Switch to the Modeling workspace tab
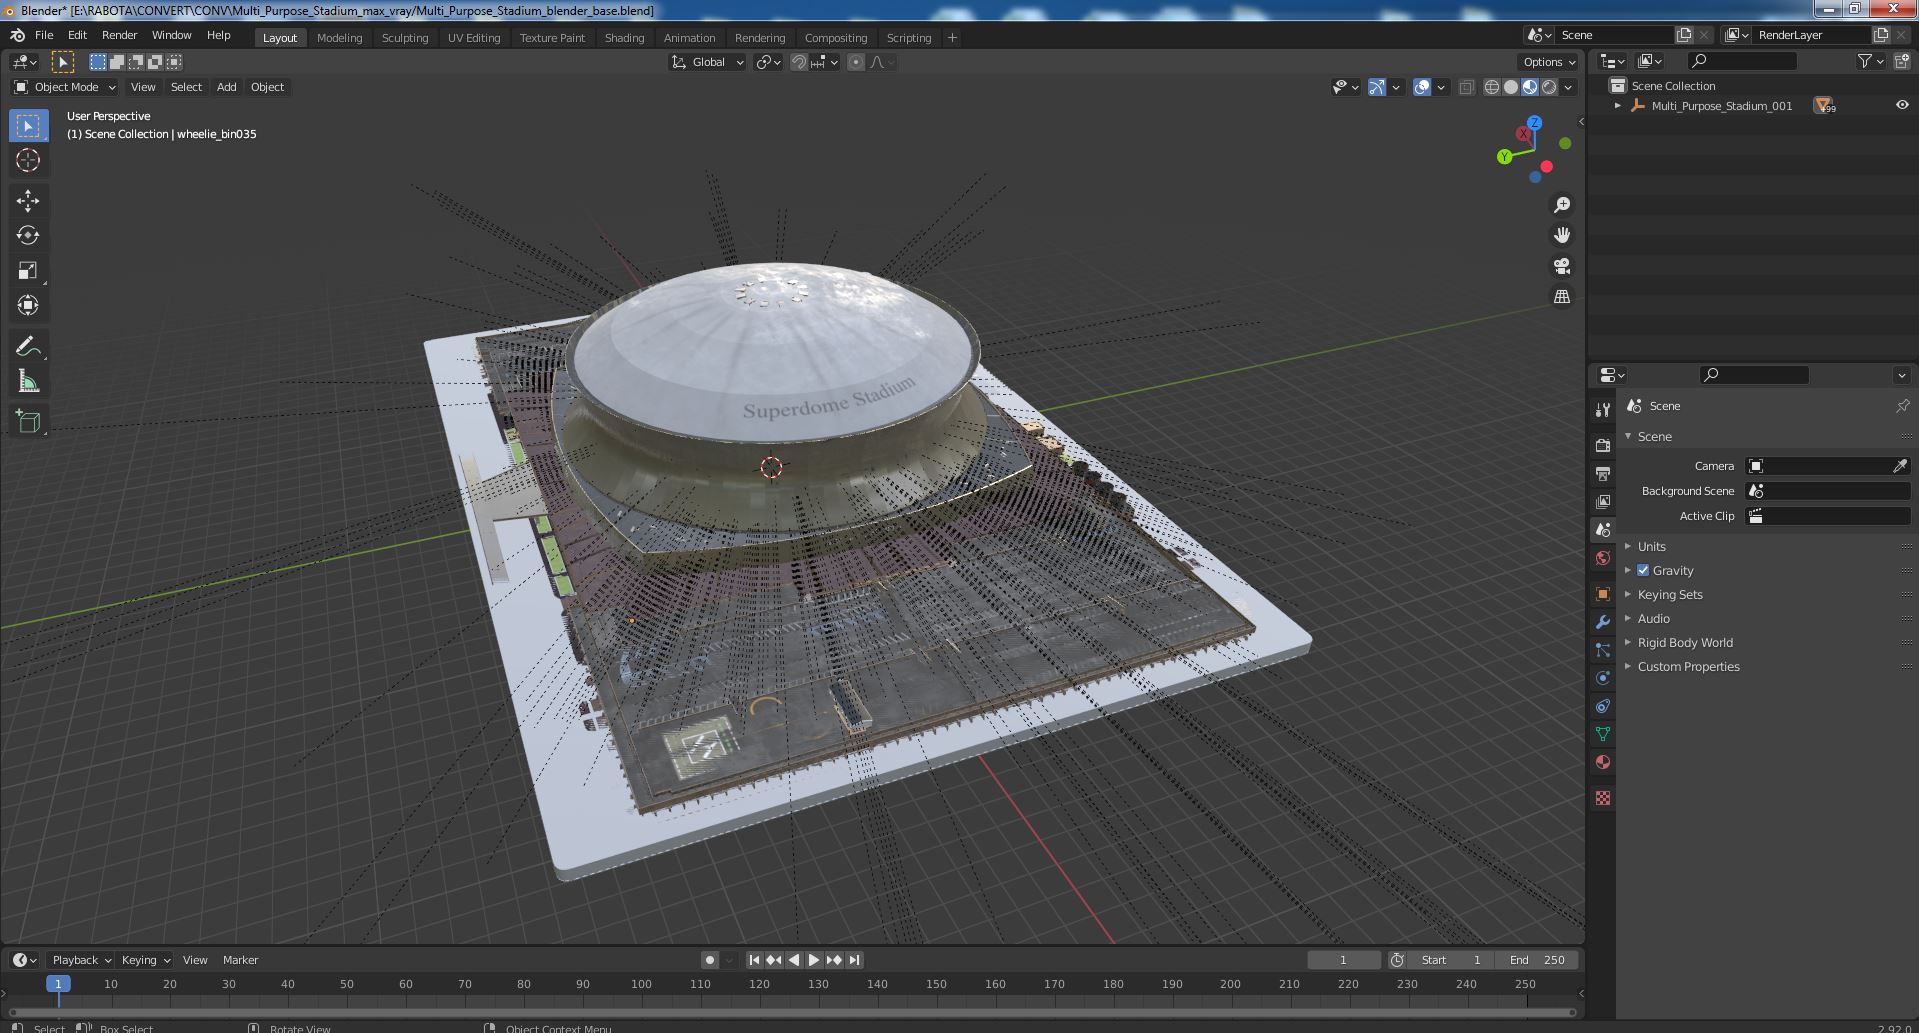 tap(339, 38)
